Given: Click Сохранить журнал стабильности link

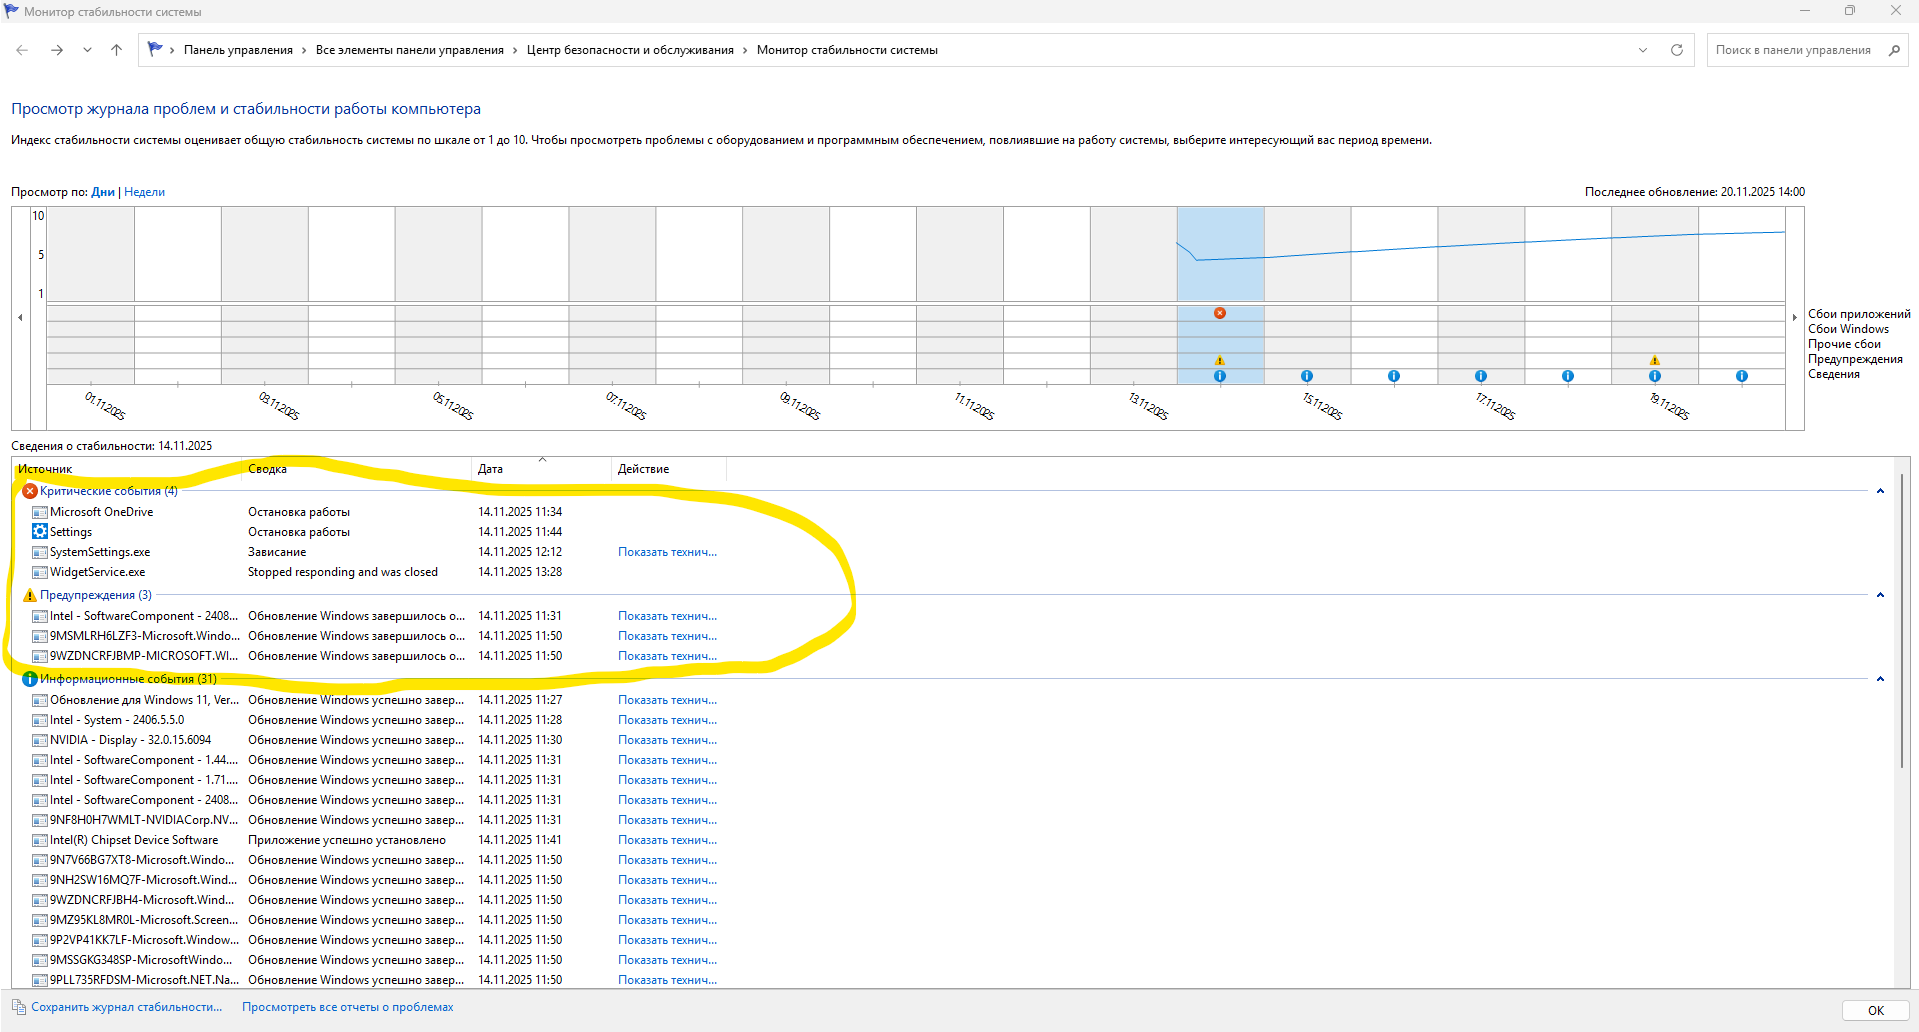Looking at the screenshot, I should [126, 1007].
